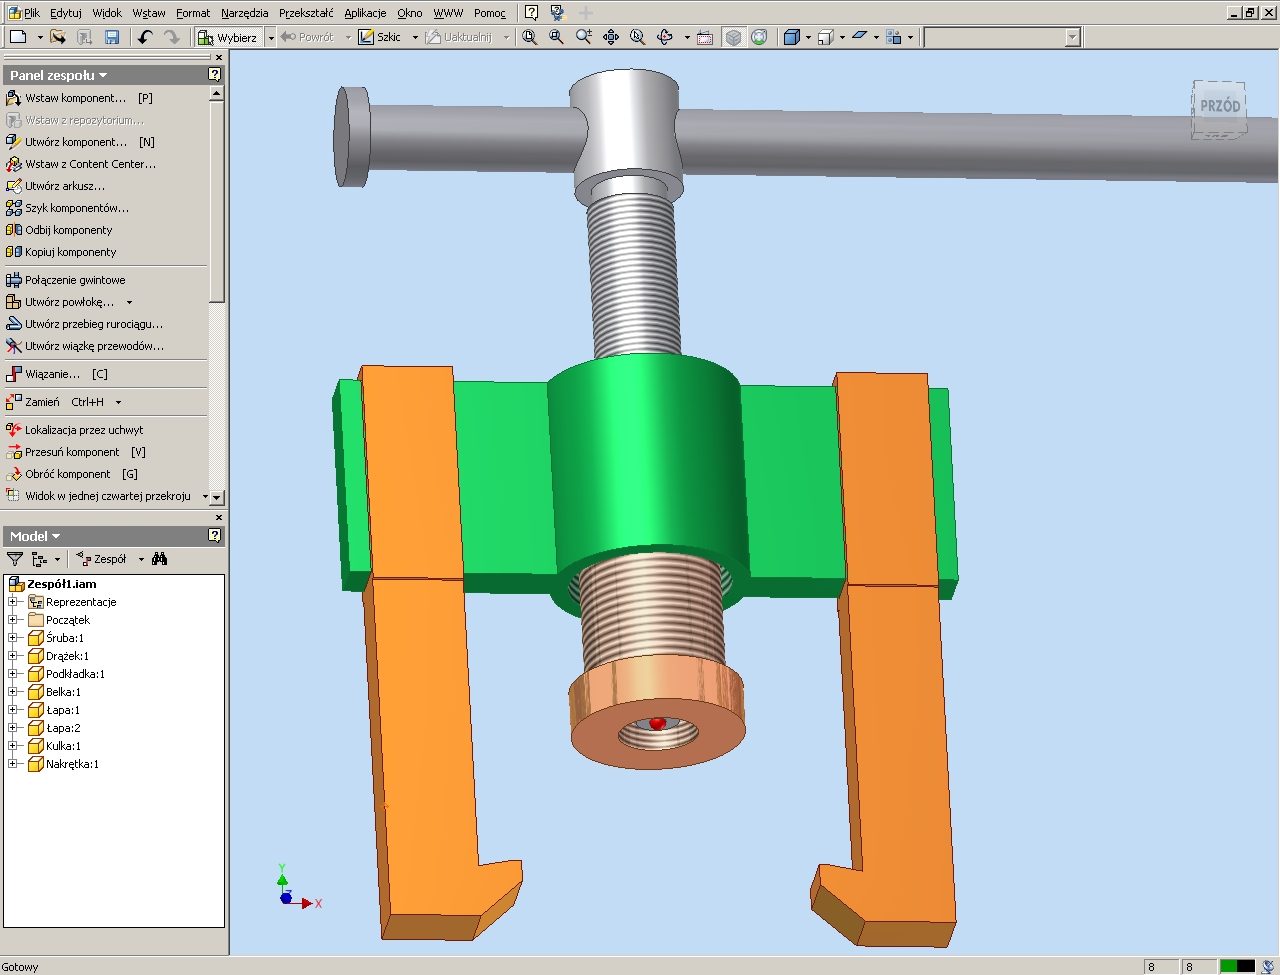Screen dimensions: 1280x975
Task: Select Kulka:1 in the model tree
Action: click(x=63, y=746)
